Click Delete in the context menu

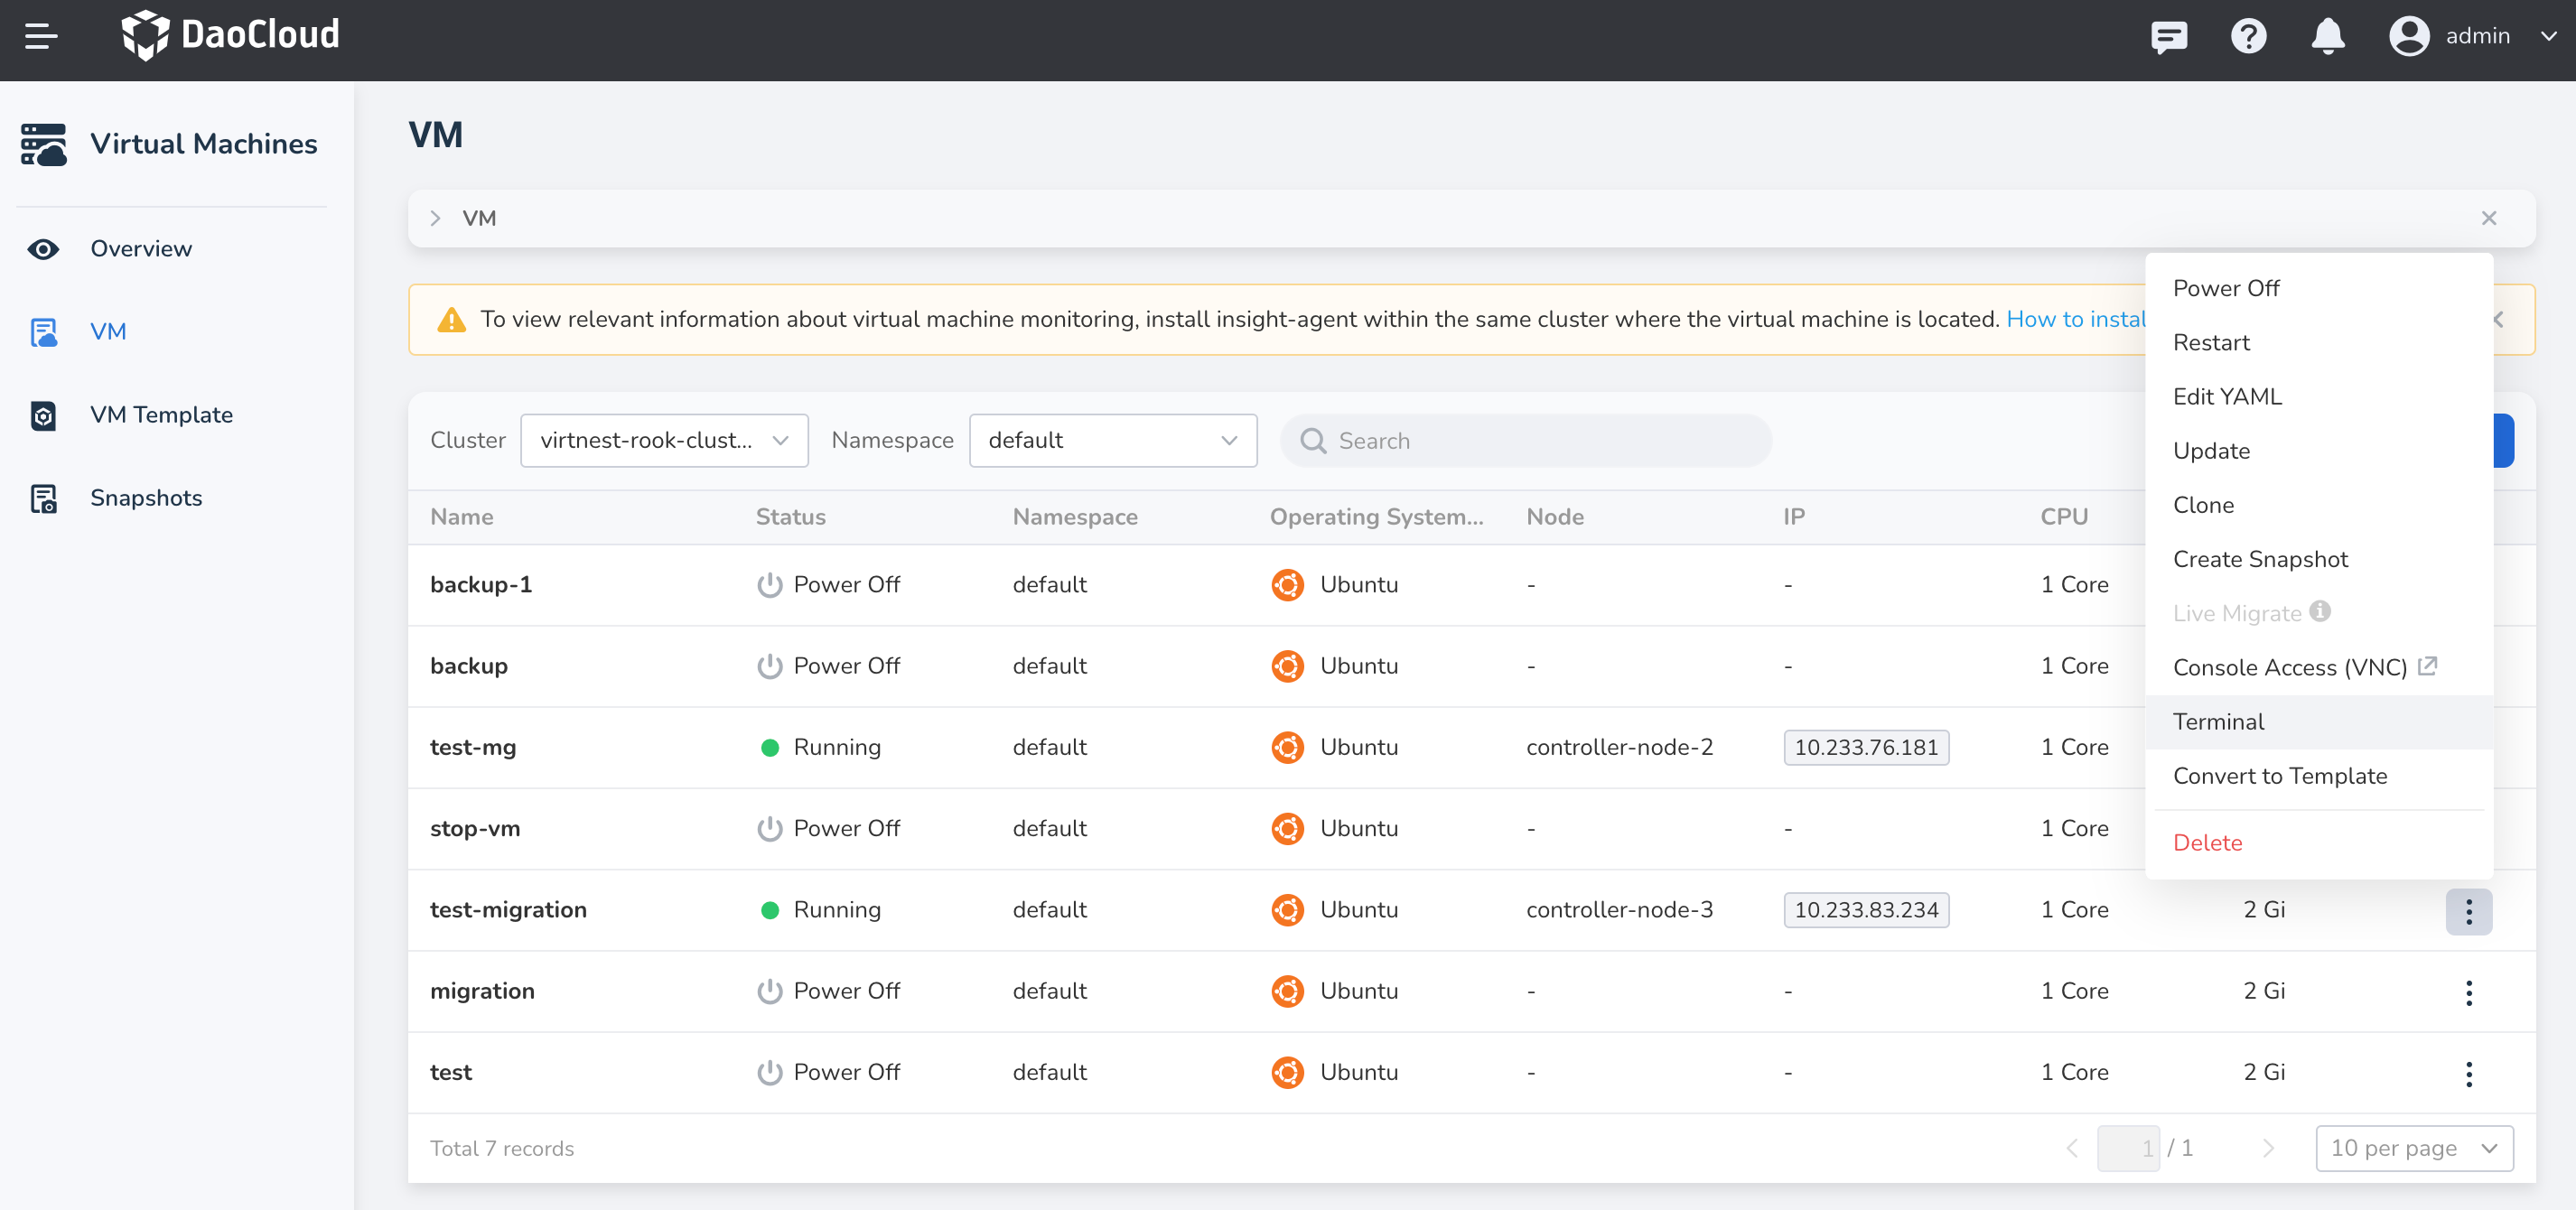point(2207,843)
